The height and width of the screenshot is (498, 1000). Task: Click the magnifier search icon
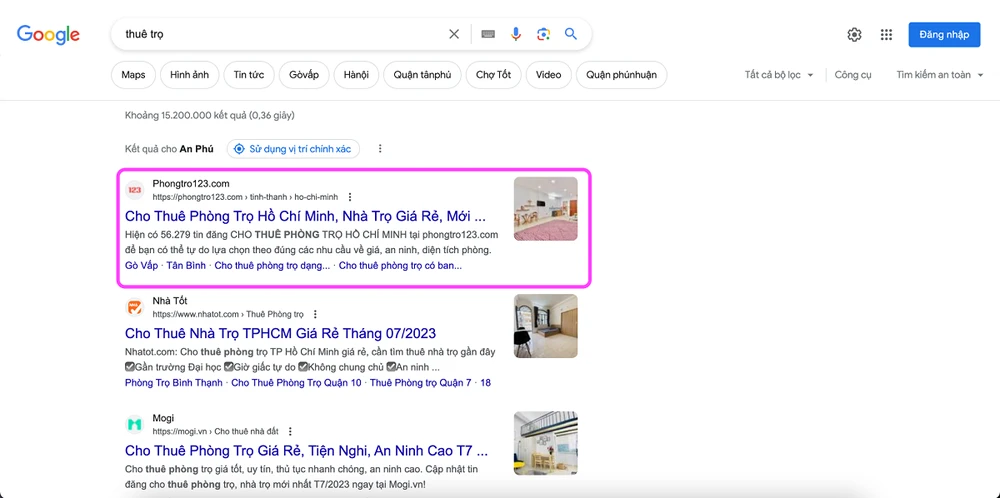(571, 34)
